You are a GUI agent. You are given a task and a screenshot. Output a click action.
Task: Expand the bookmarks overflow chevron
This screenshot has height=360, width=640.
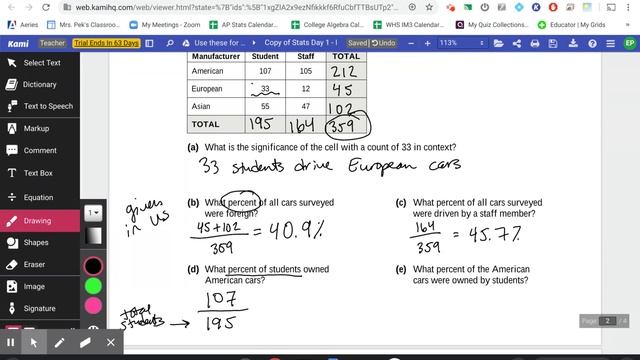(627, 25)
